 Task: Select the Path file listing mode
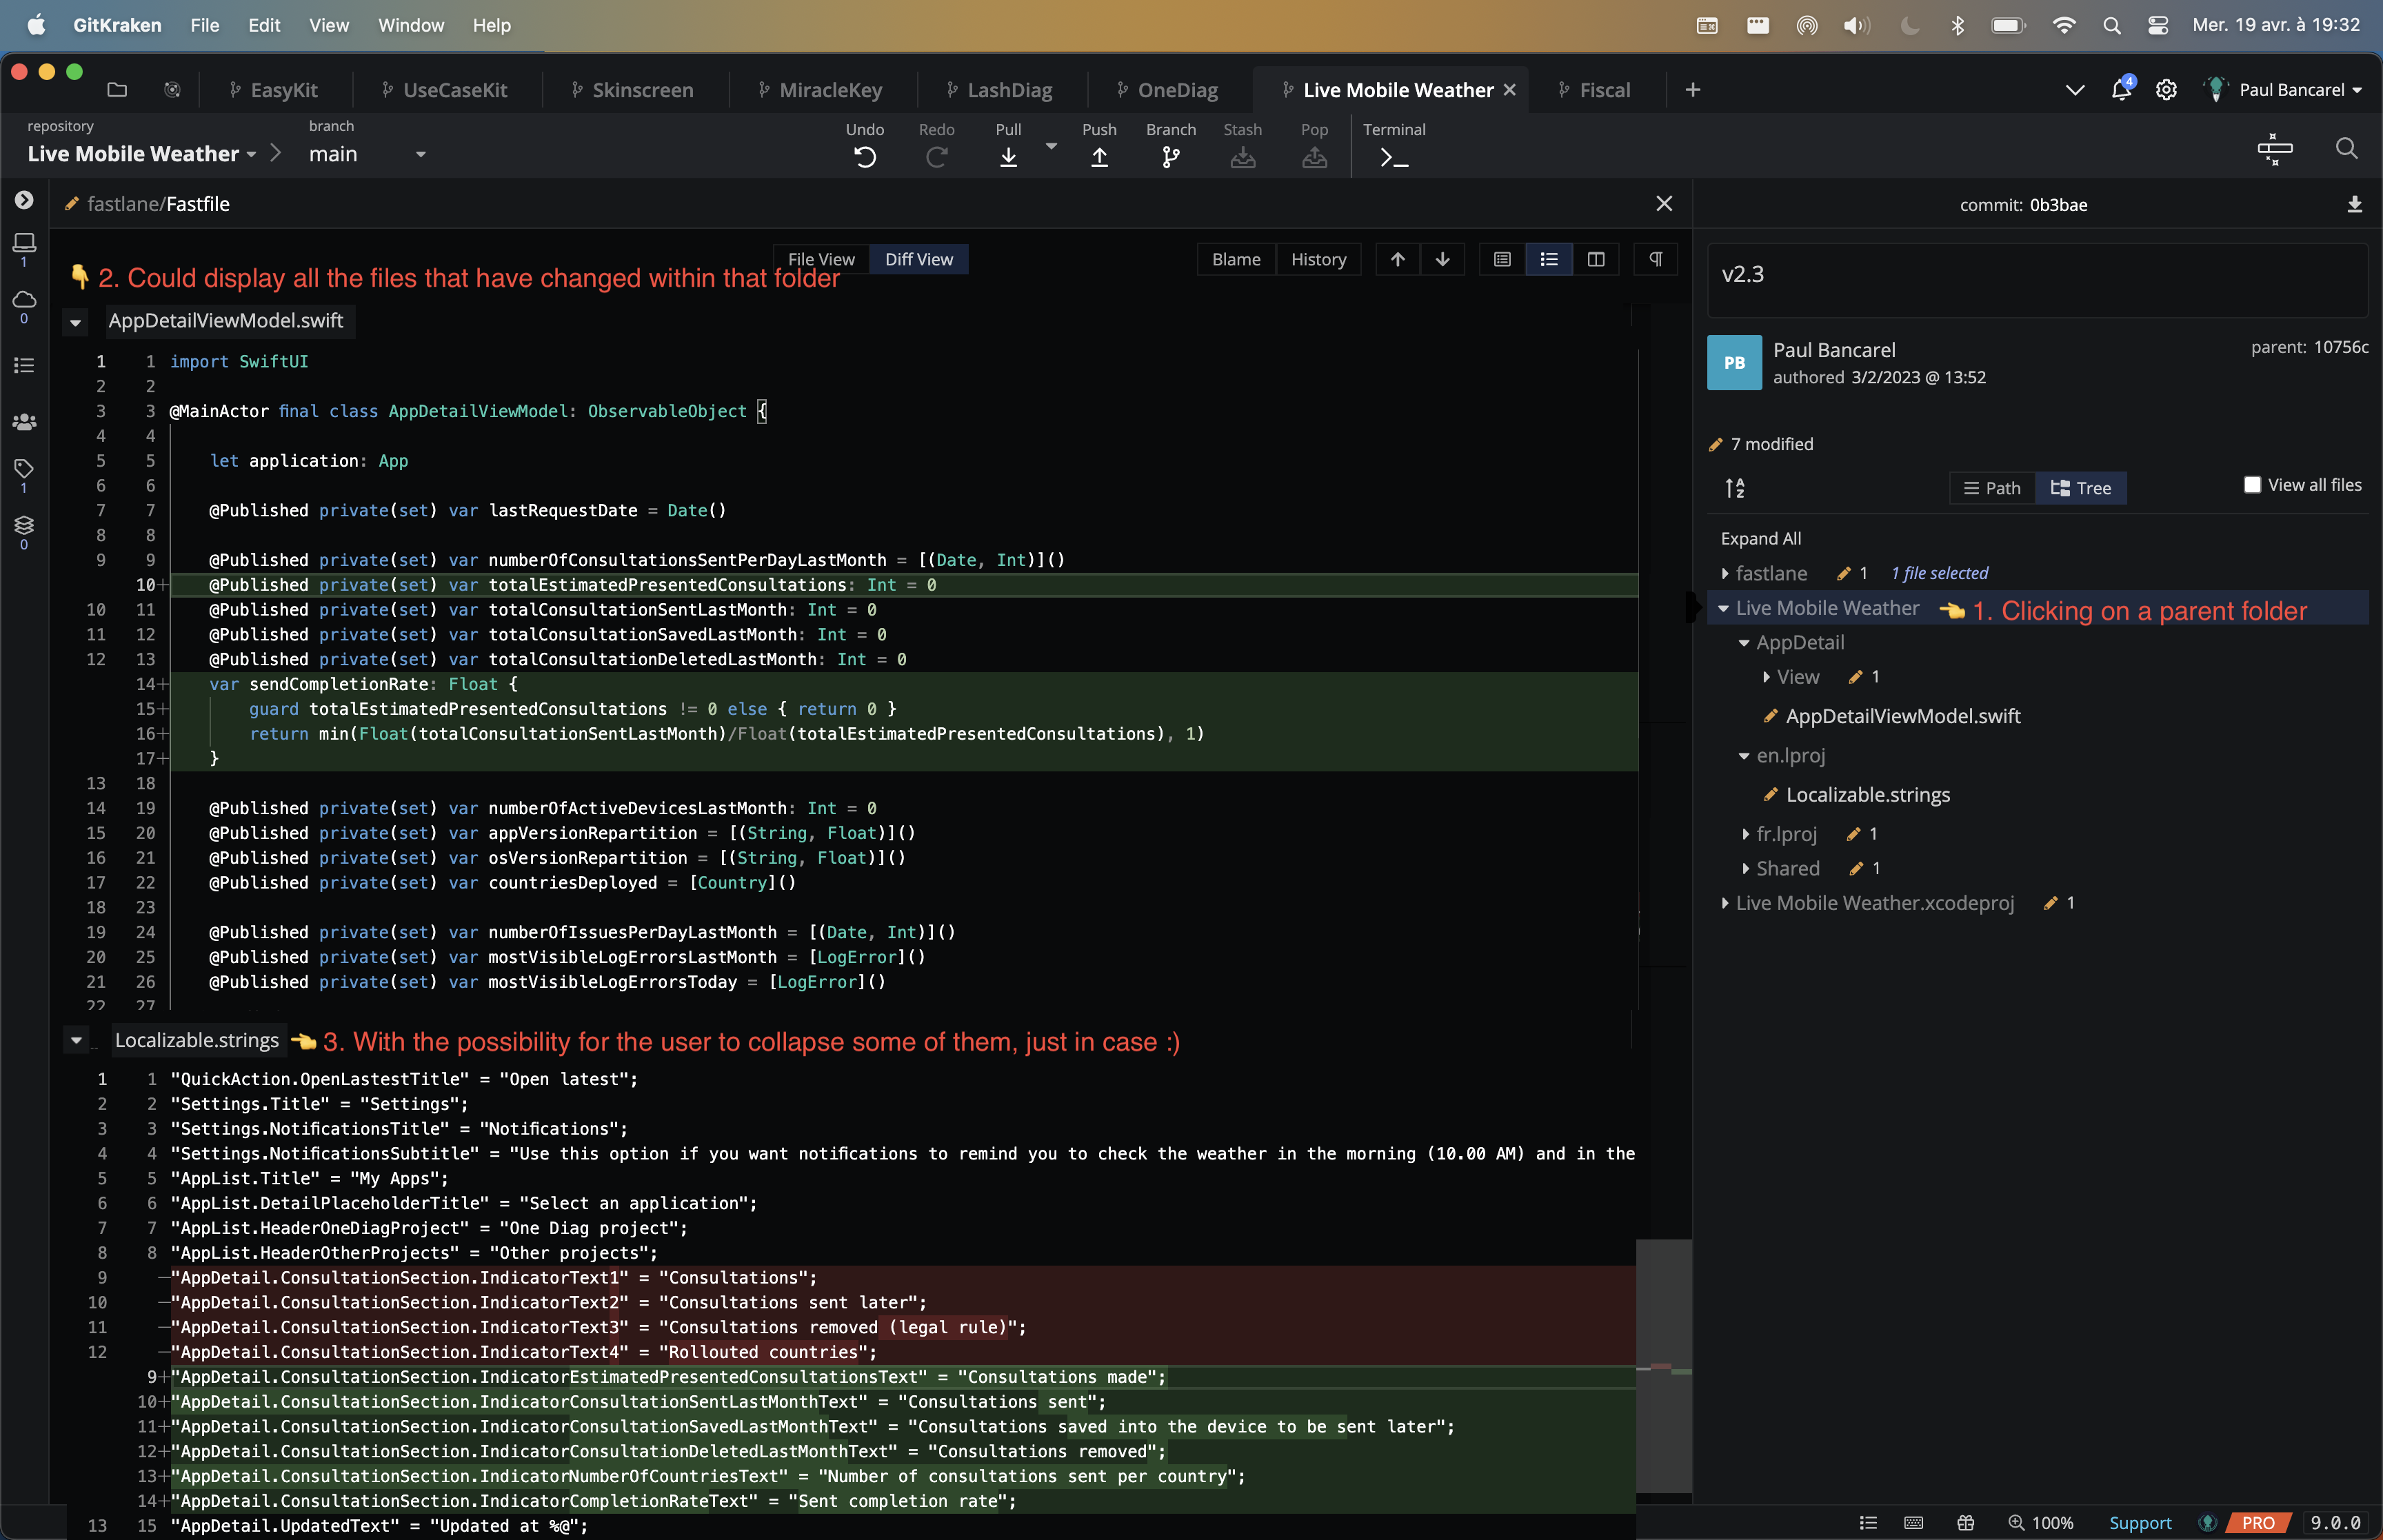1992,488
